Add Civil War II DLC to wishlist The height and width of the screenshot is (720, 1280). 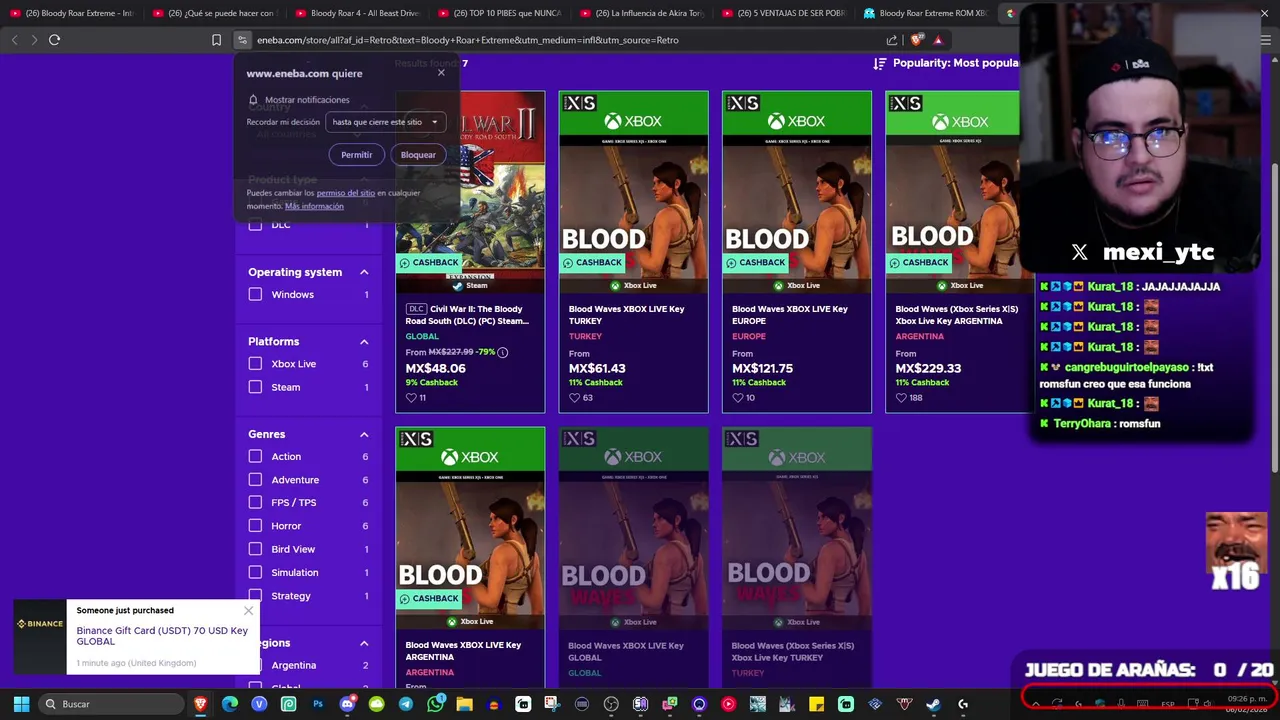coord(411,397)
